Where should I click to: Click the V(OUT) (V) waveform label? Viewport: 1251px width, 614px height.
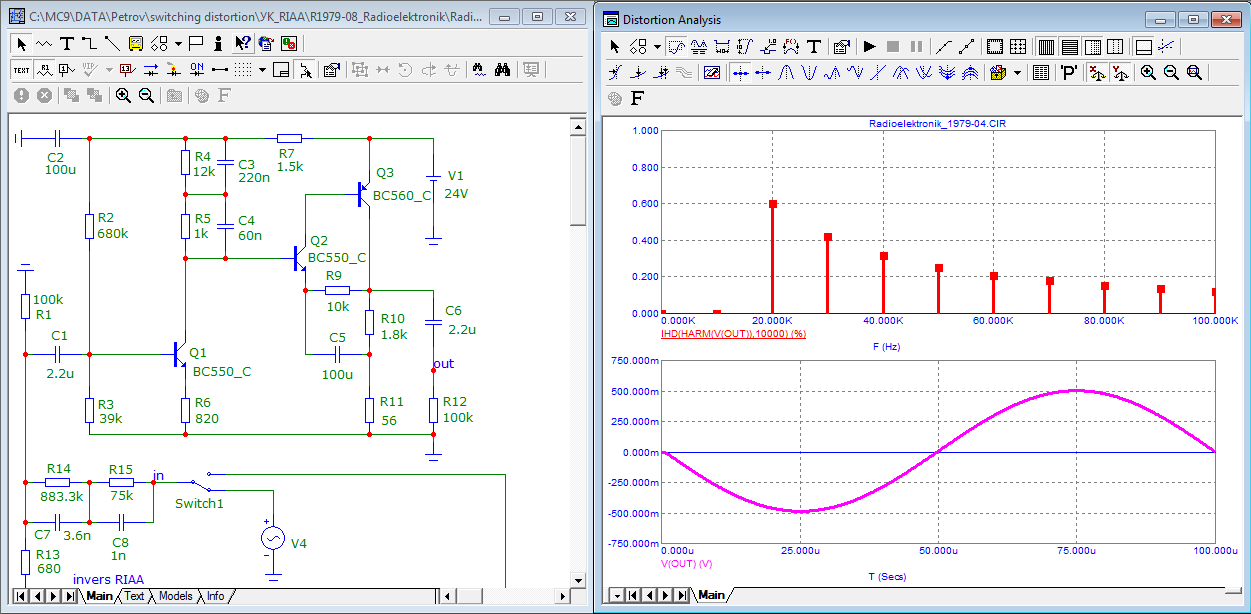[686, 564]
